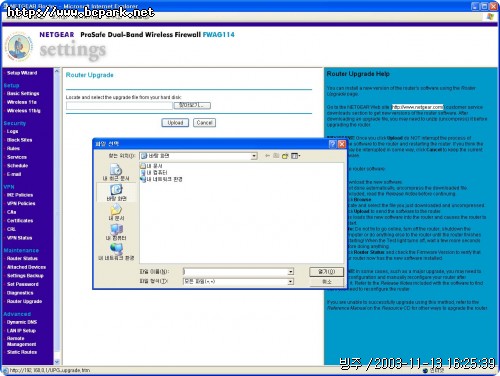
Task: Select desktop in places bar
Action: [x=116, y=192]
